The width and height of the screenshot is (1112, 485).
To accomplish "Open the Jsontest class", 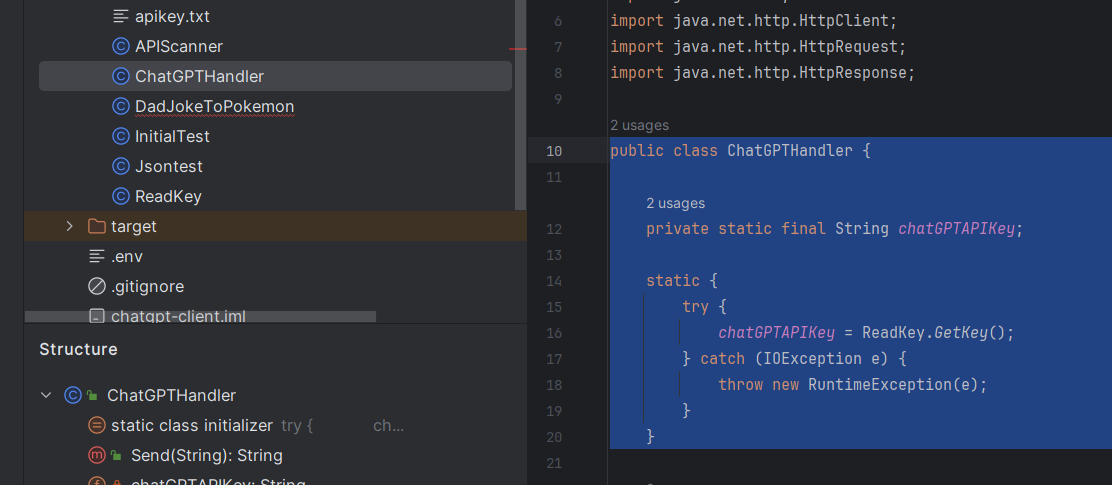I will (169, 166).
